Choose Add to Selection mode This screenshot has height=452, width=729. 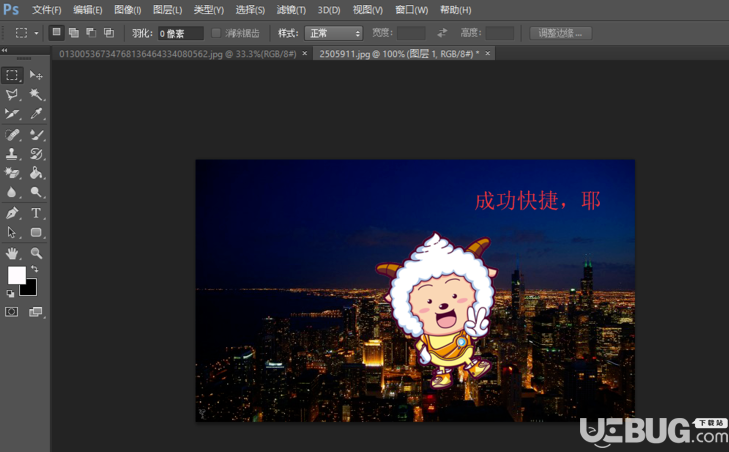pos(73,33)
